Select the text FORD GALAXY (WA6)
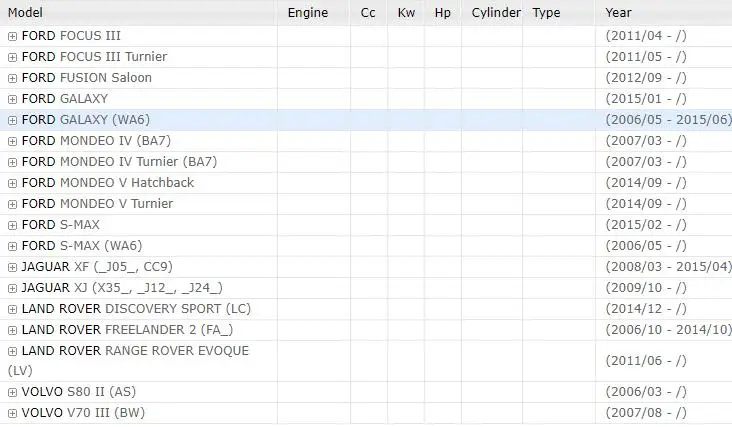Screen dimensions: 732x427 coord(86,119)
